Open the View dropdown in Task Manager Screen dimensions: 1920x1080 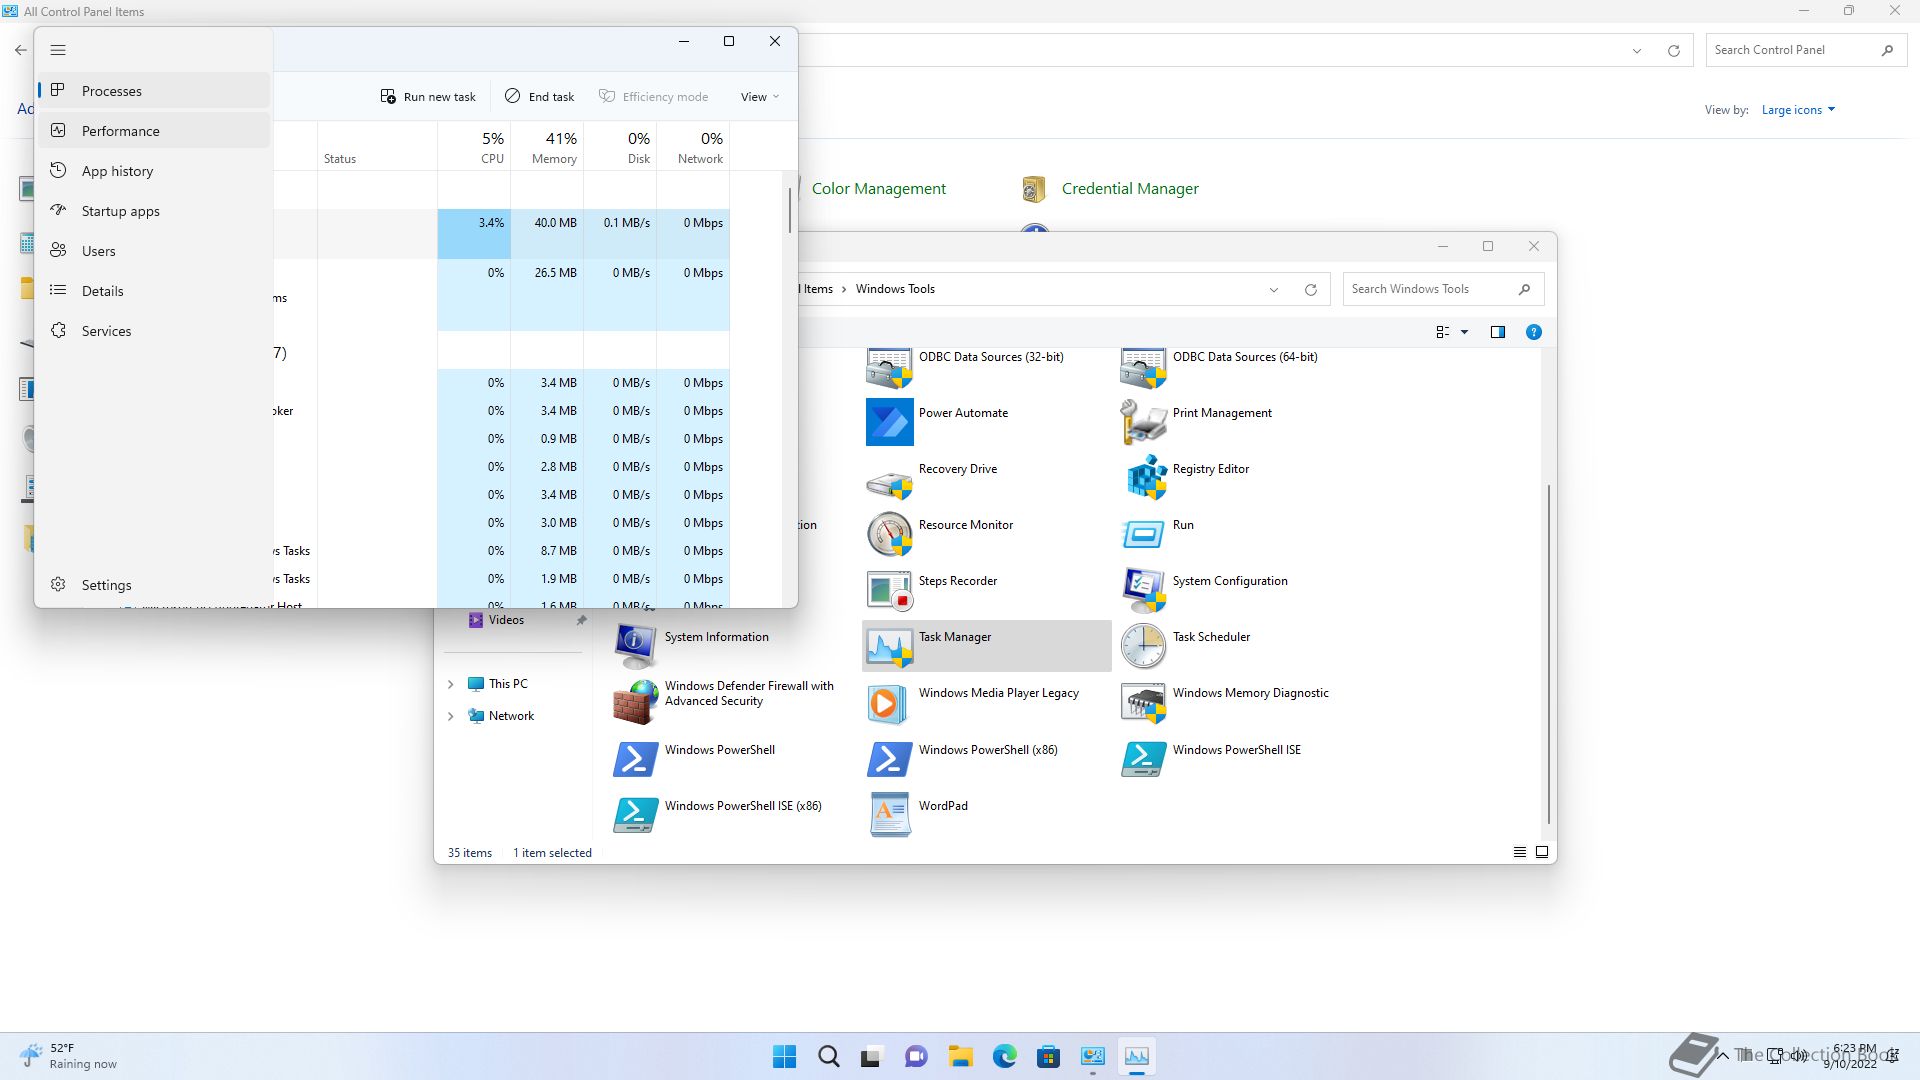click(x=760, y=97)
